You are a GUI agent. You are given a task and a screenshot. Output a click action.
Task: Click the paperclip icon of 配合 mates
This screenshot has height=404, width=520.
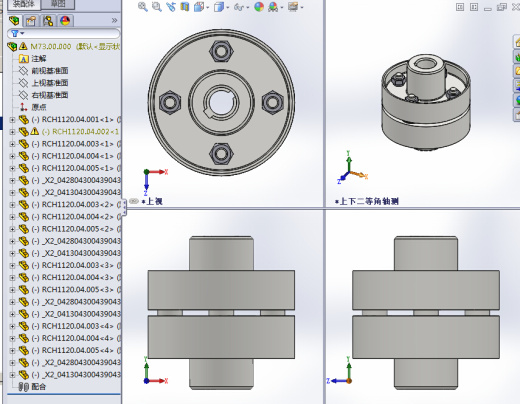pos(24,387)
